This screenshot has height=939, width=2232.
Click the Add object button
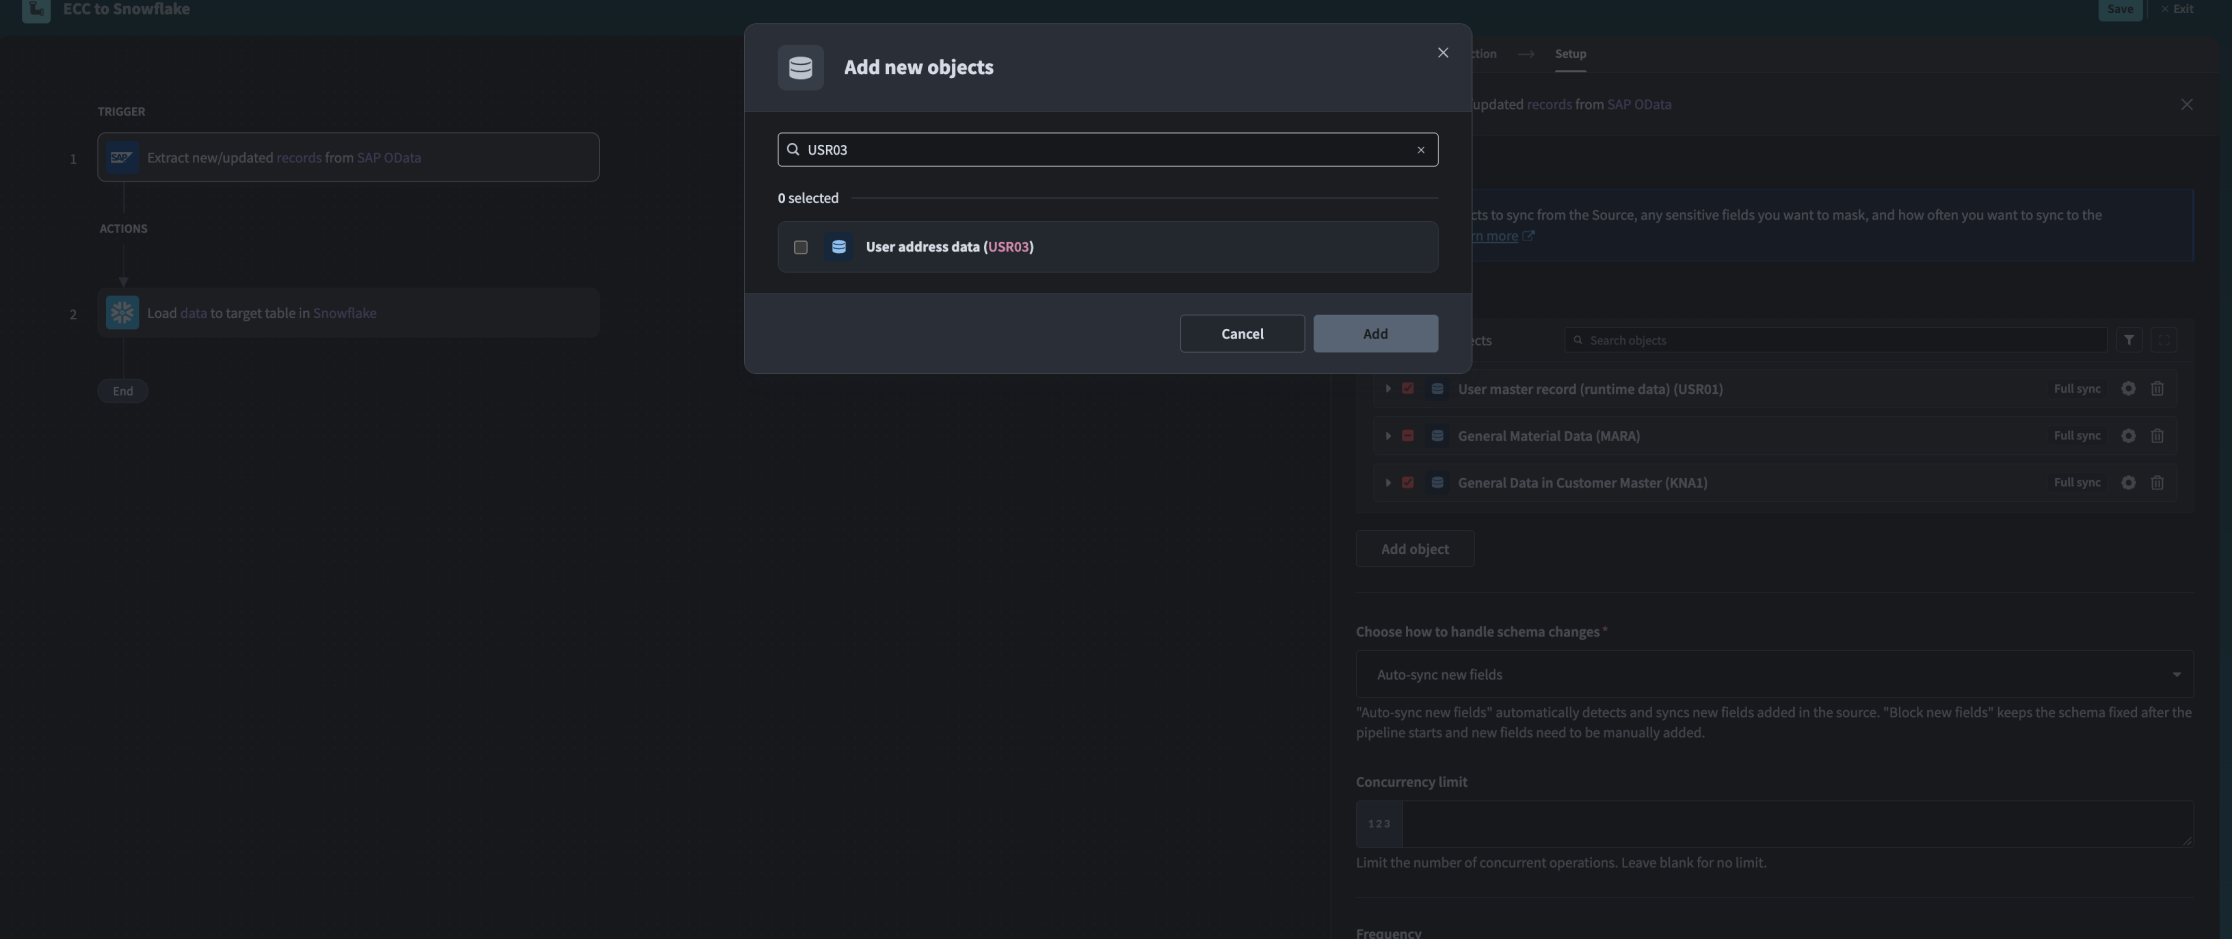click(1415, 549)
